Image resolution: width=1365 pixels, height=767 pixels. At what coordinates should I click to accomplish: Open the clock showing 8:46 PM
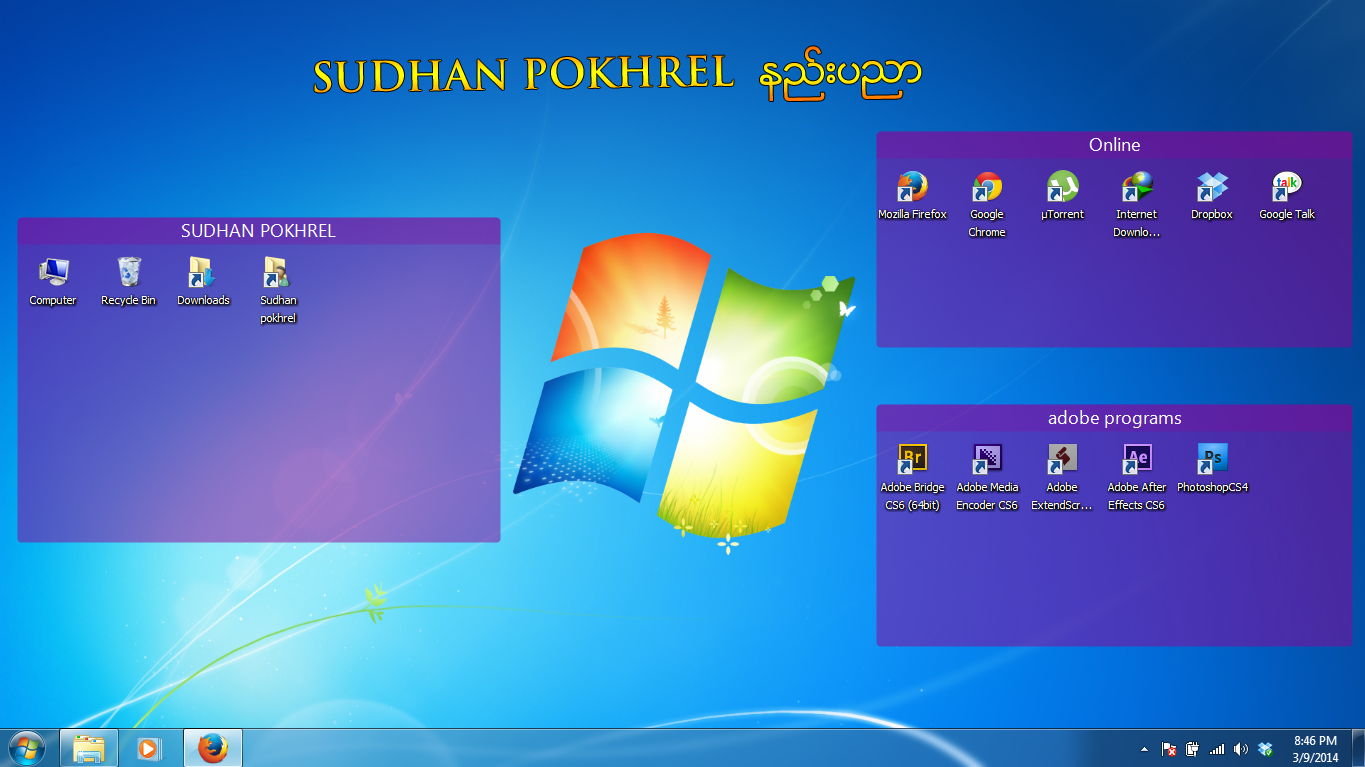1315,749
